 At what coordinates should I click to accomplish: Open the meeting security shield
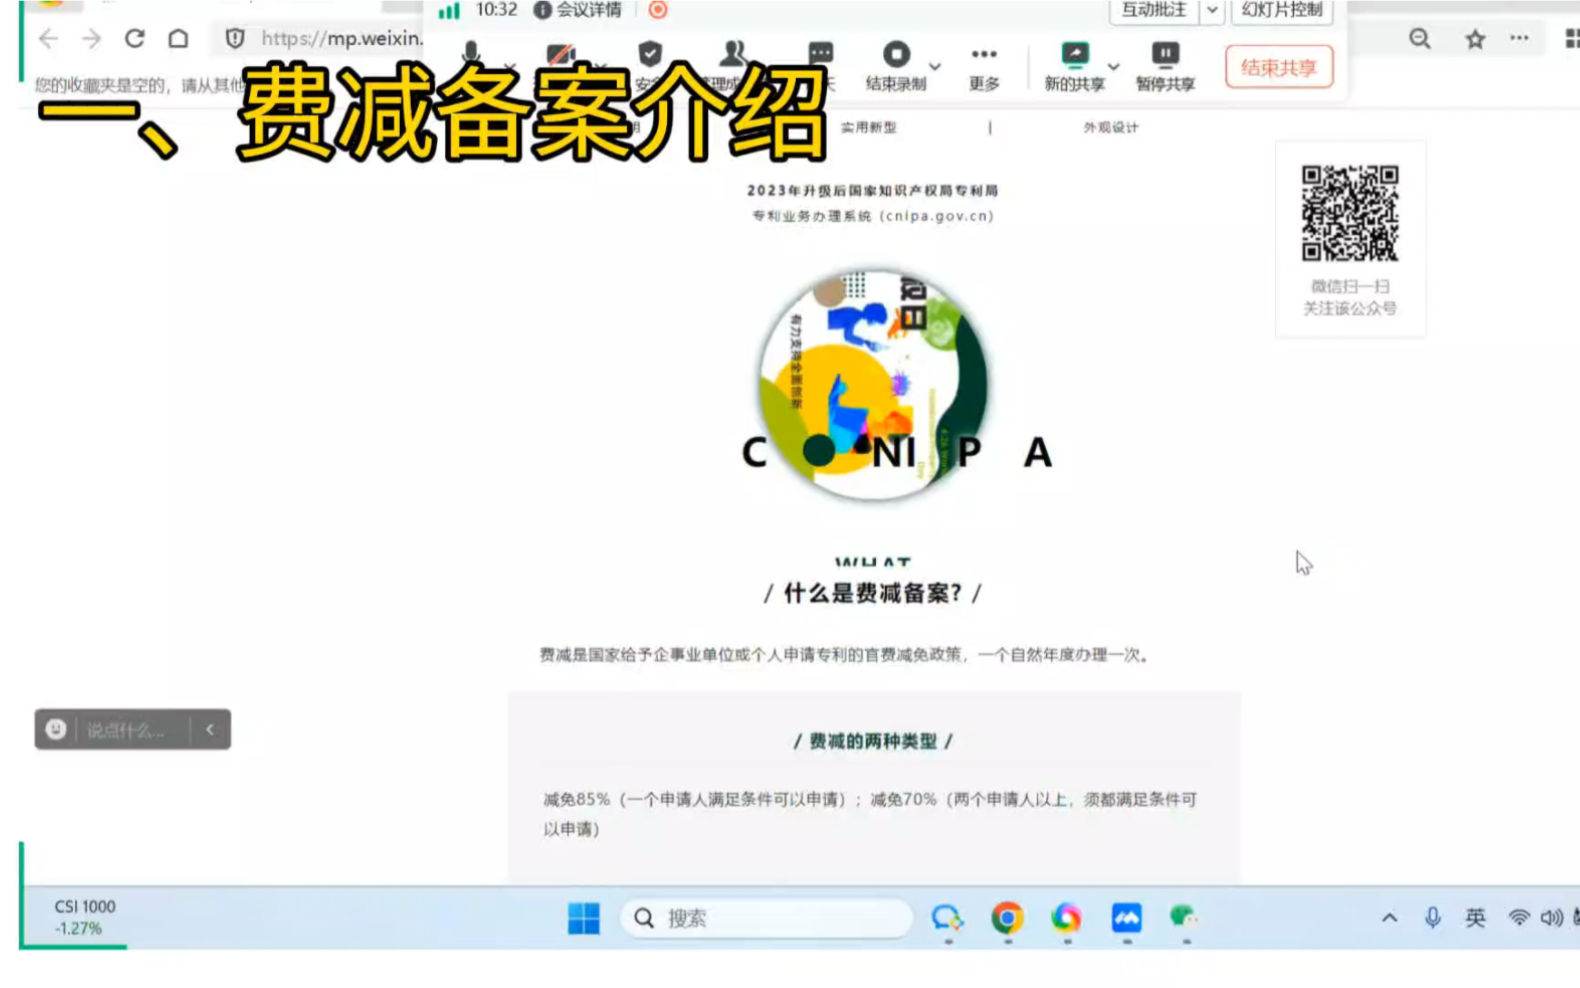pyautogui.click(x=650, y=54)
